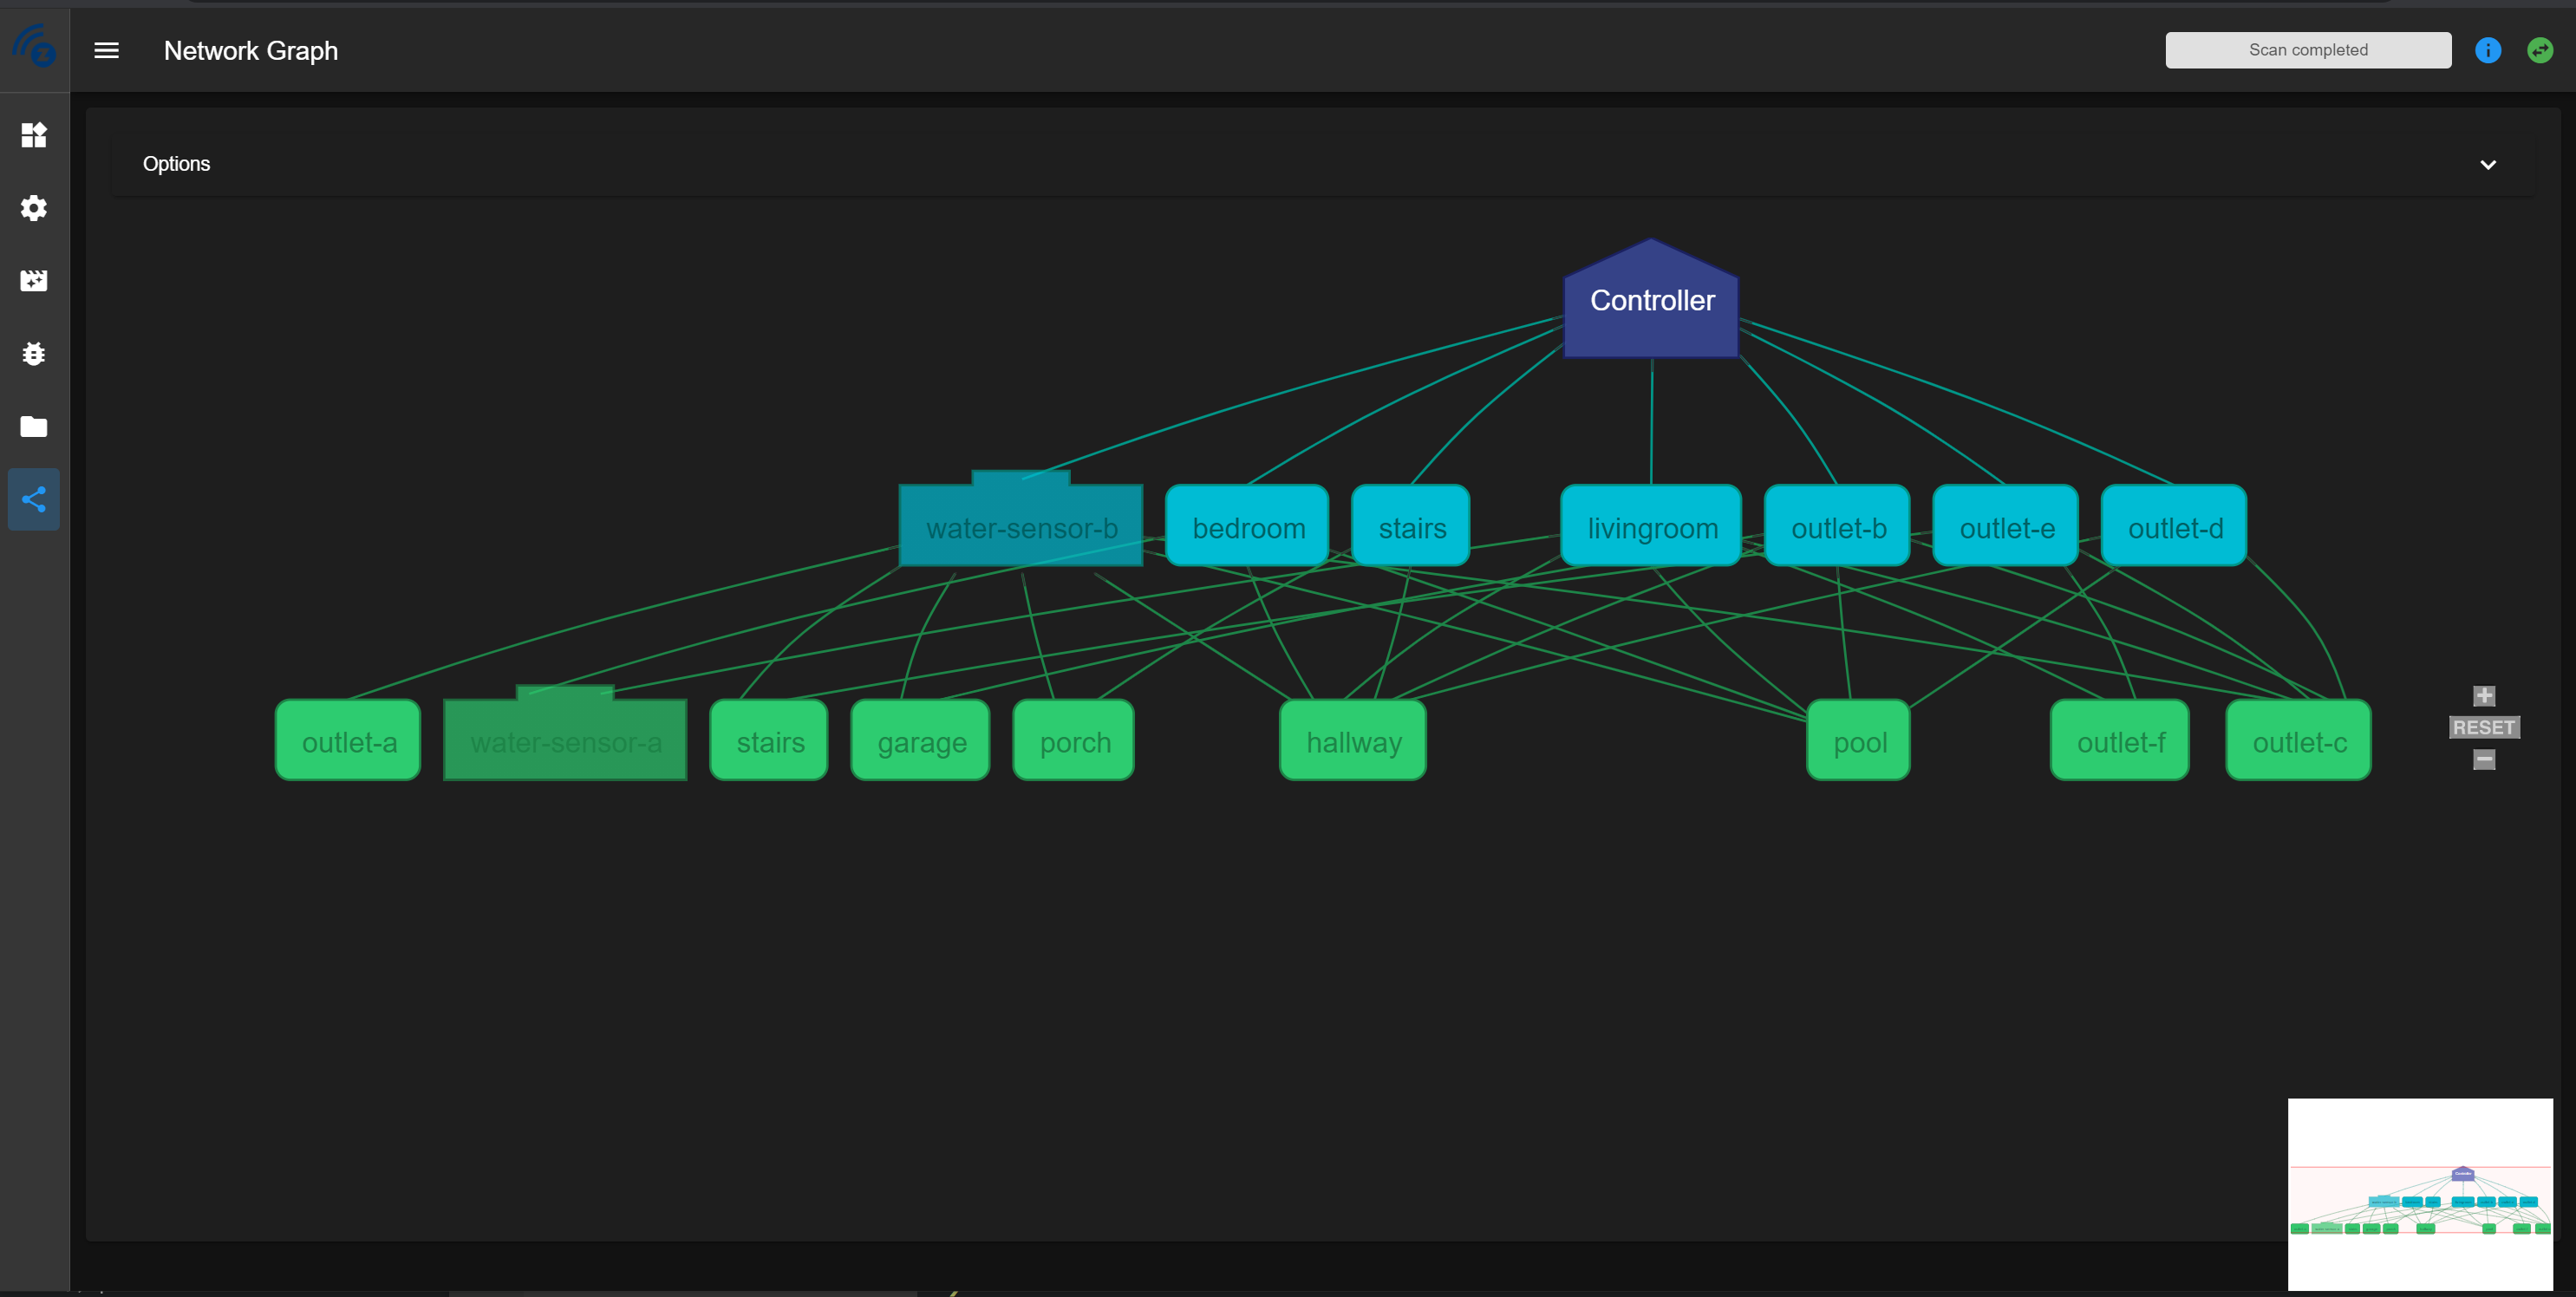Open the Store folder icon
2576x1297 pixels.
[x=34, y=427]
